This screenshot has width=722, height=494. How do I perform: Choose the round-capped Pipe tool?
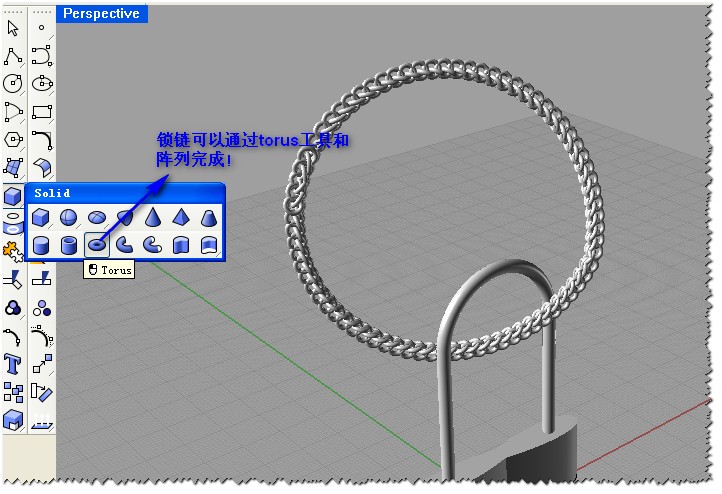[x=152, y=245]
